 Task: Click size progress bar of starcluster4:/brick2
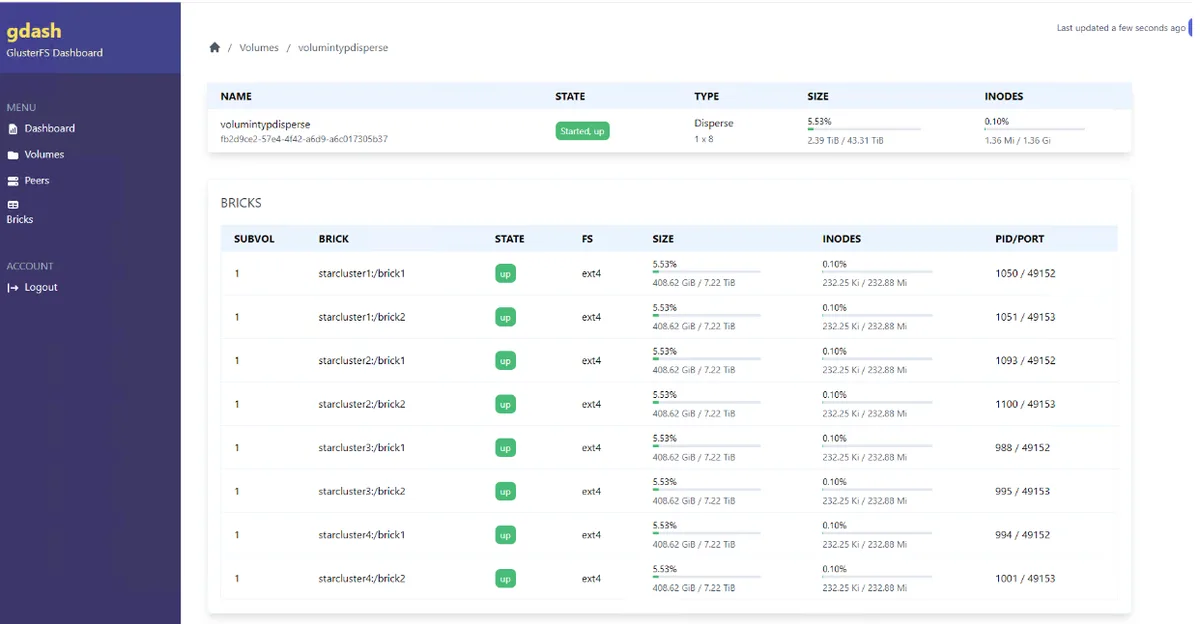[x=706, y=577]
